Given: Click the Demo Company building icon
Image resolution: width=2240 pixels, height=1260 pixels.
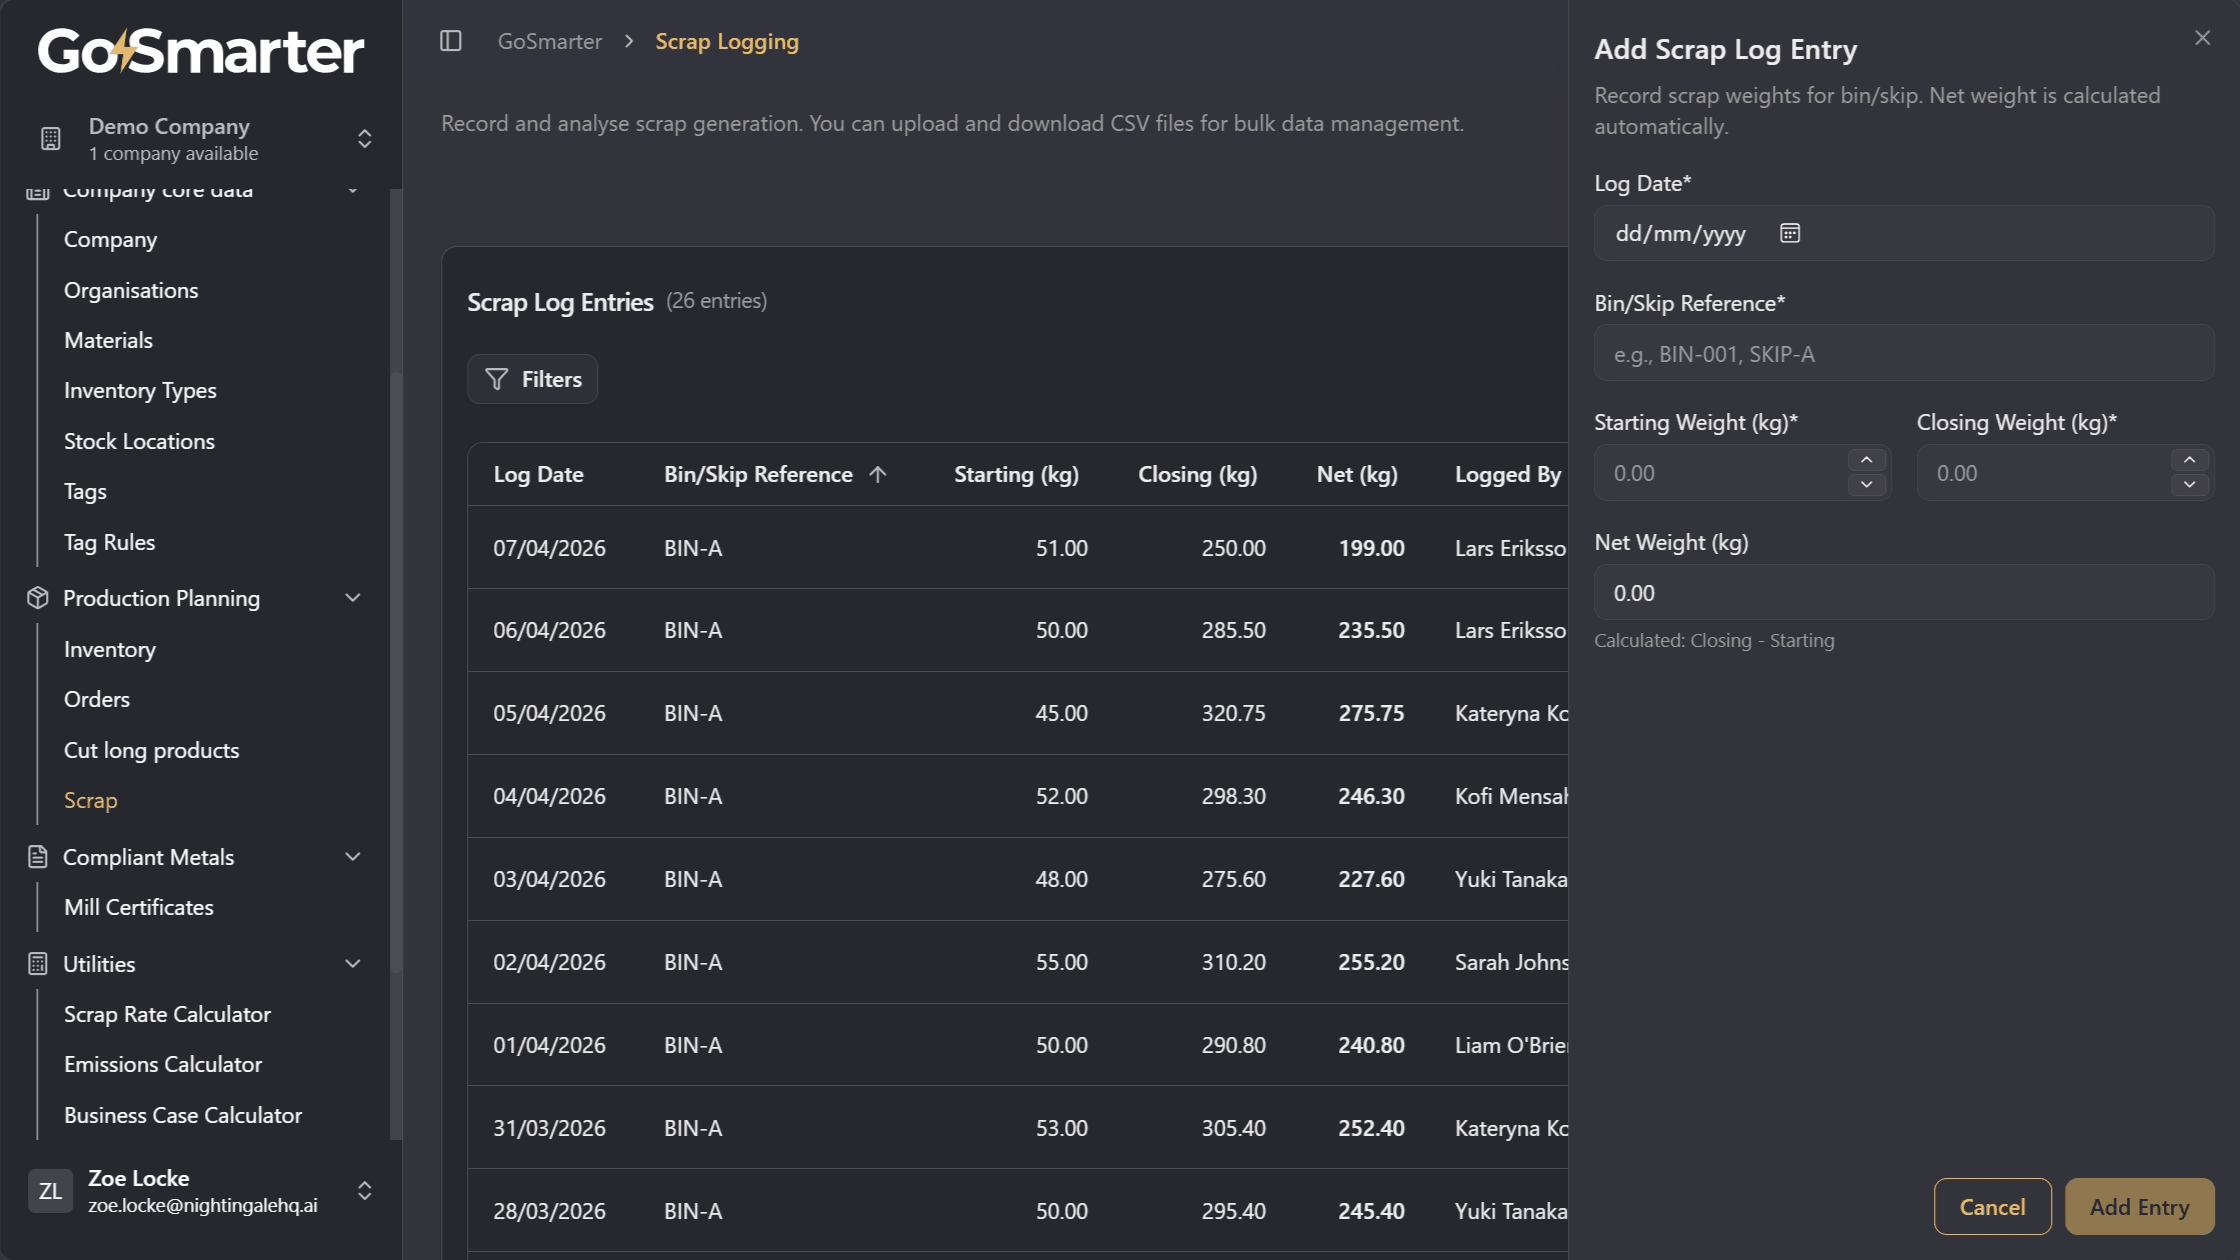Looking at the screenshot, I should tap(51, 138).
